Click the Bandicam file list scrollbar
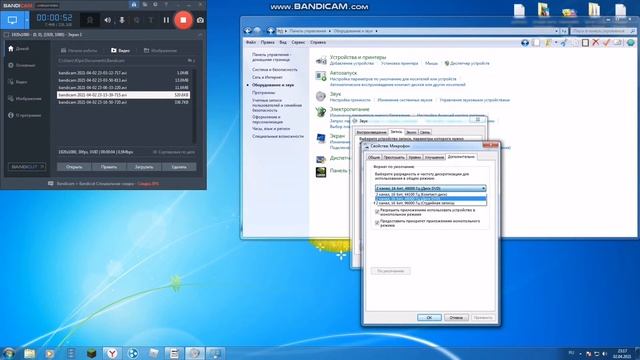The image size is (640, 360). 194,106
